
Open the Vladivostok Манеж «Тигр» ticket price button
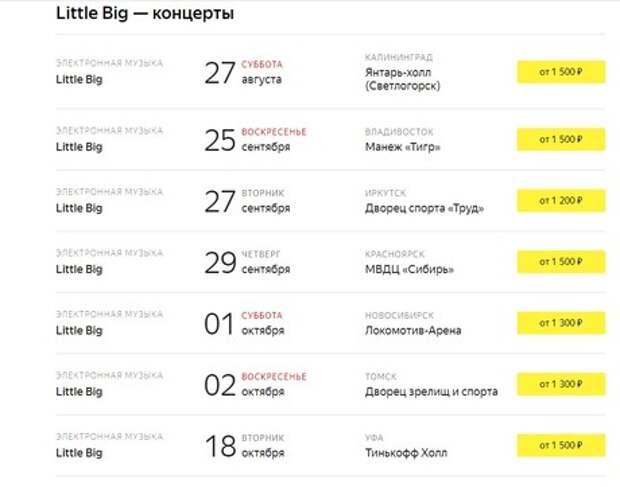(561, 139)
